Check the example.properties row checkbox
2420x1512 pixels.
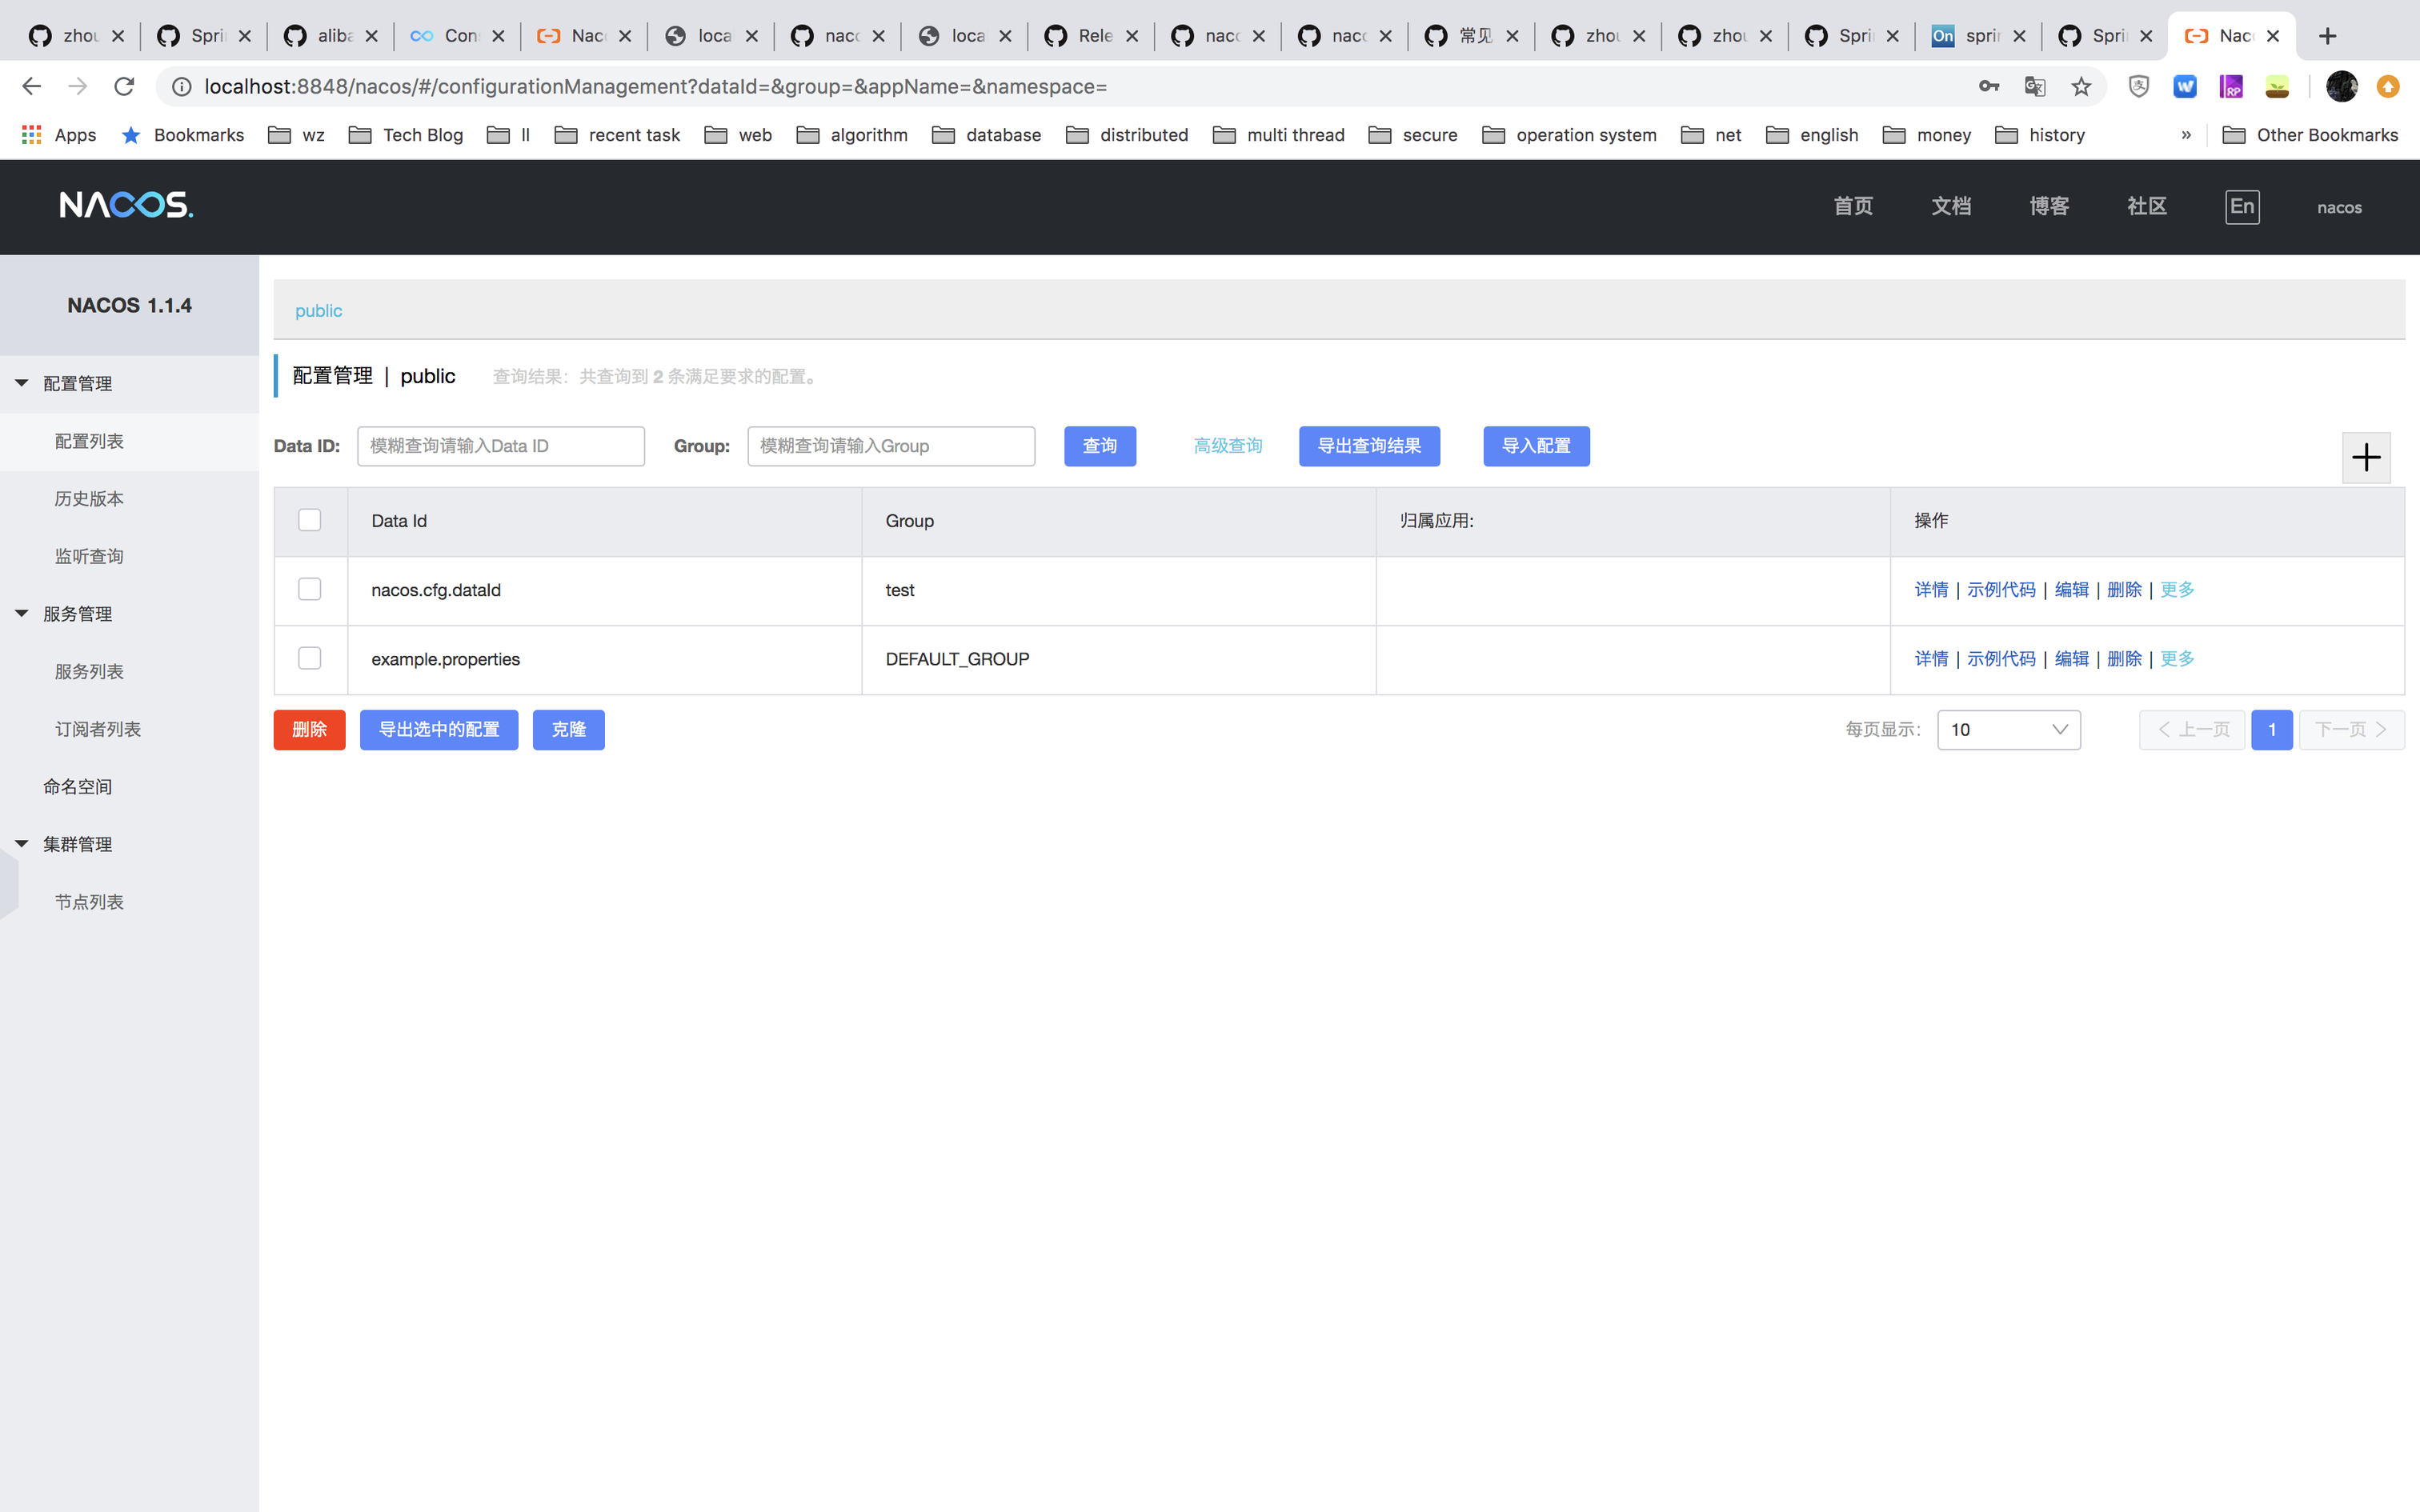coord(310,658)
